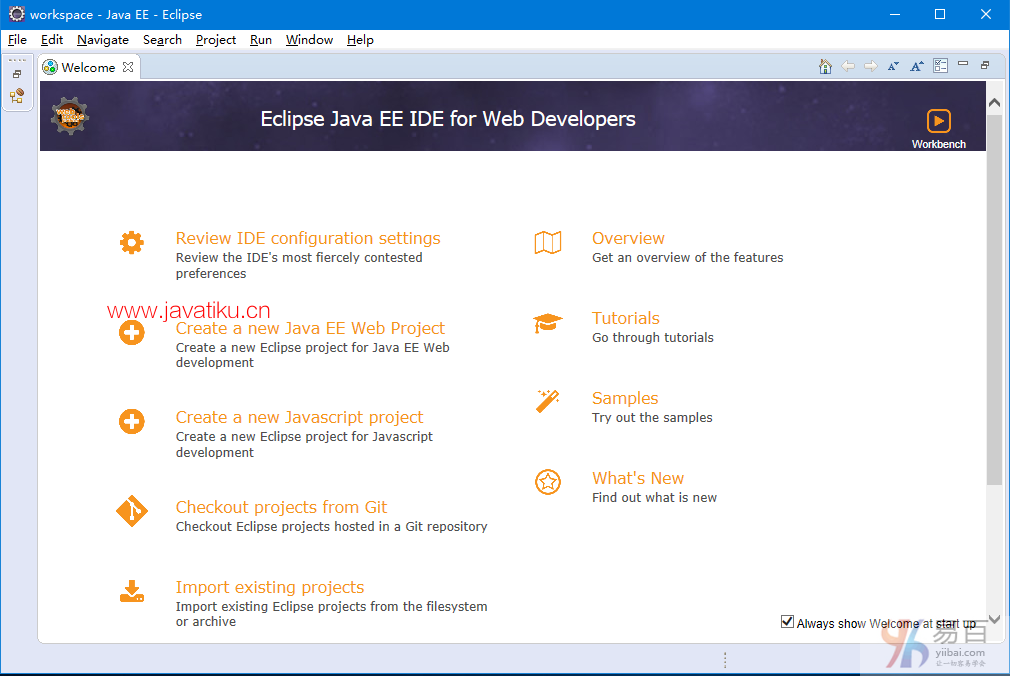
Task: Open the minimized view icon in left trim
Action: (17, 96)
